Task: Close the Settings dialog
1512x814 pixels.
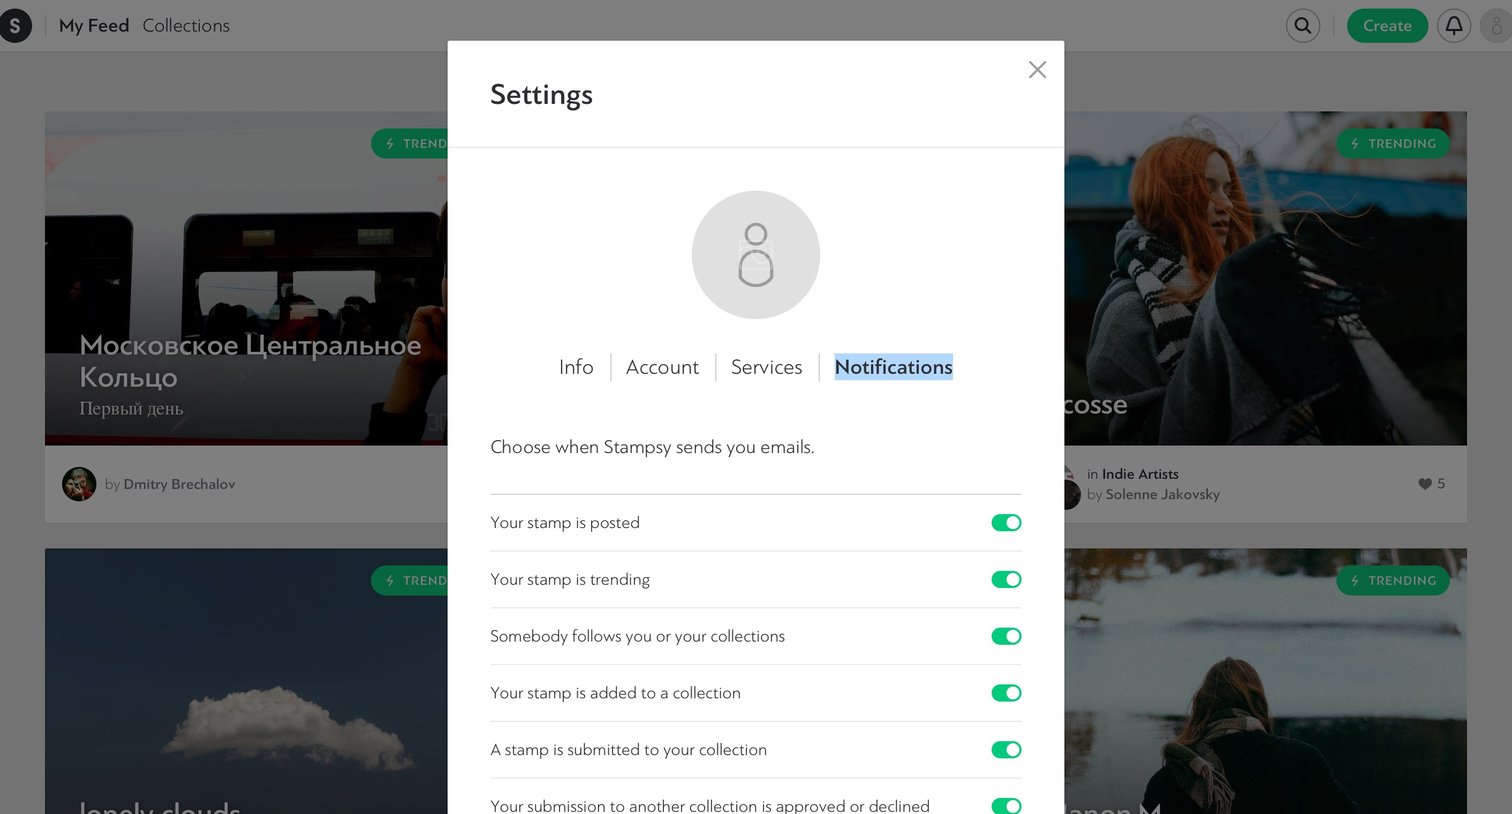Action: pyautogui.click(x=1037, y=69)
